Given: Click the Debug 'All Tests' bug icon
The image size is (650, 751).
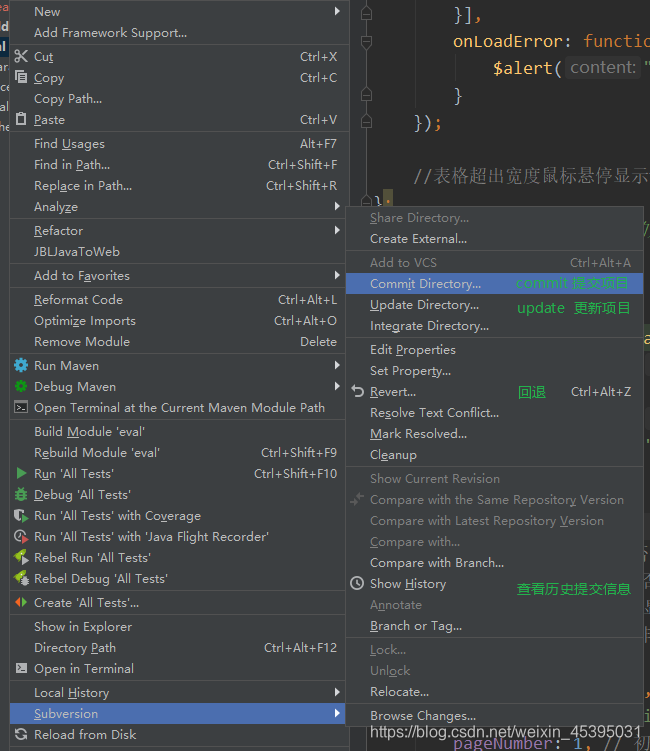Looking at the screenshot, I should coord(21,494).
